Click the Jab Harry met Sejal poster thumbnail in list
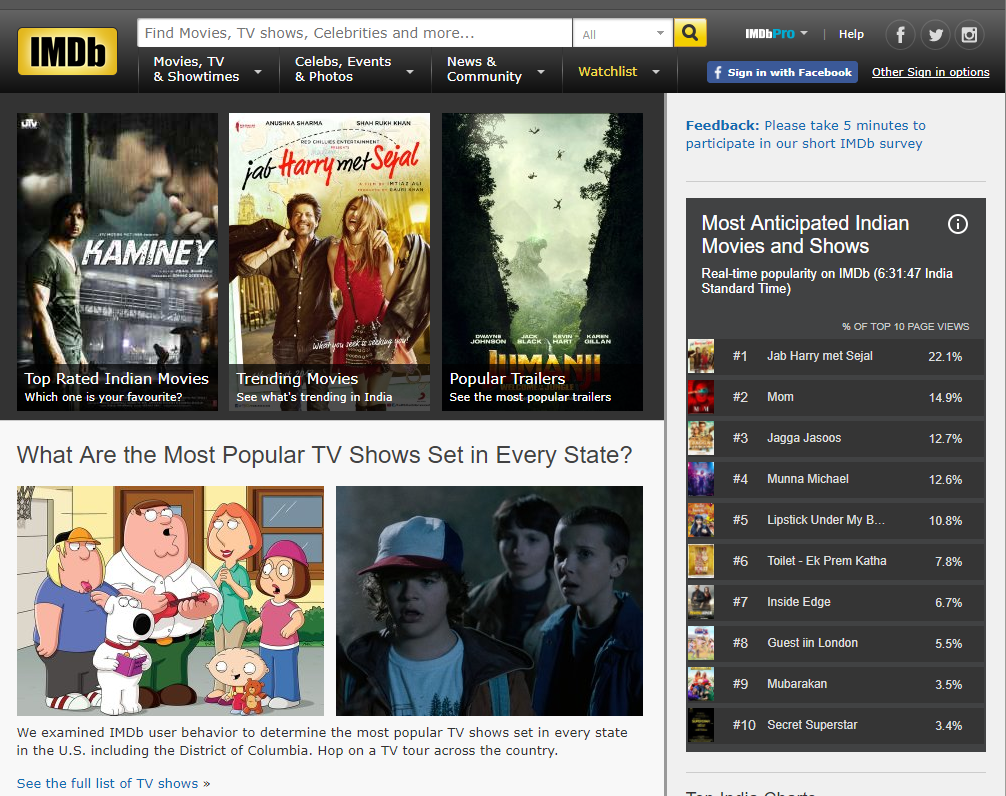The height and width of the screenshot is (796, 1006). [701, 356]
